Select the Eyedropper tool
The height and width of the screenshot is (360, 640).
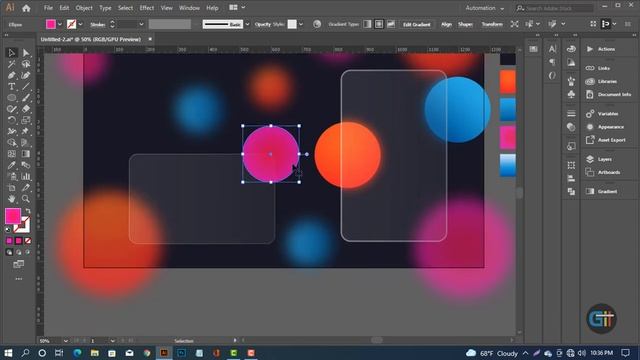coord(11,165)
